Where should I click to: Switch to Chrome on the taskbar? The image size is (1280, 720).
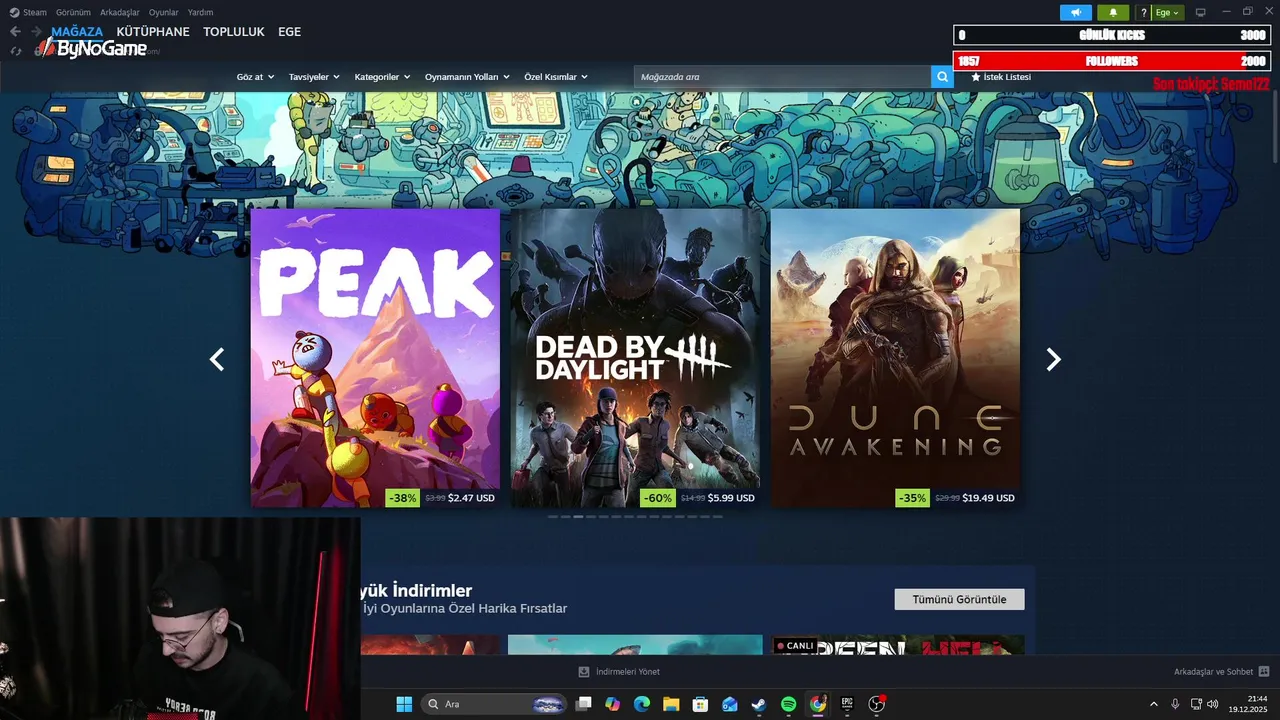[x=818, y=704]
